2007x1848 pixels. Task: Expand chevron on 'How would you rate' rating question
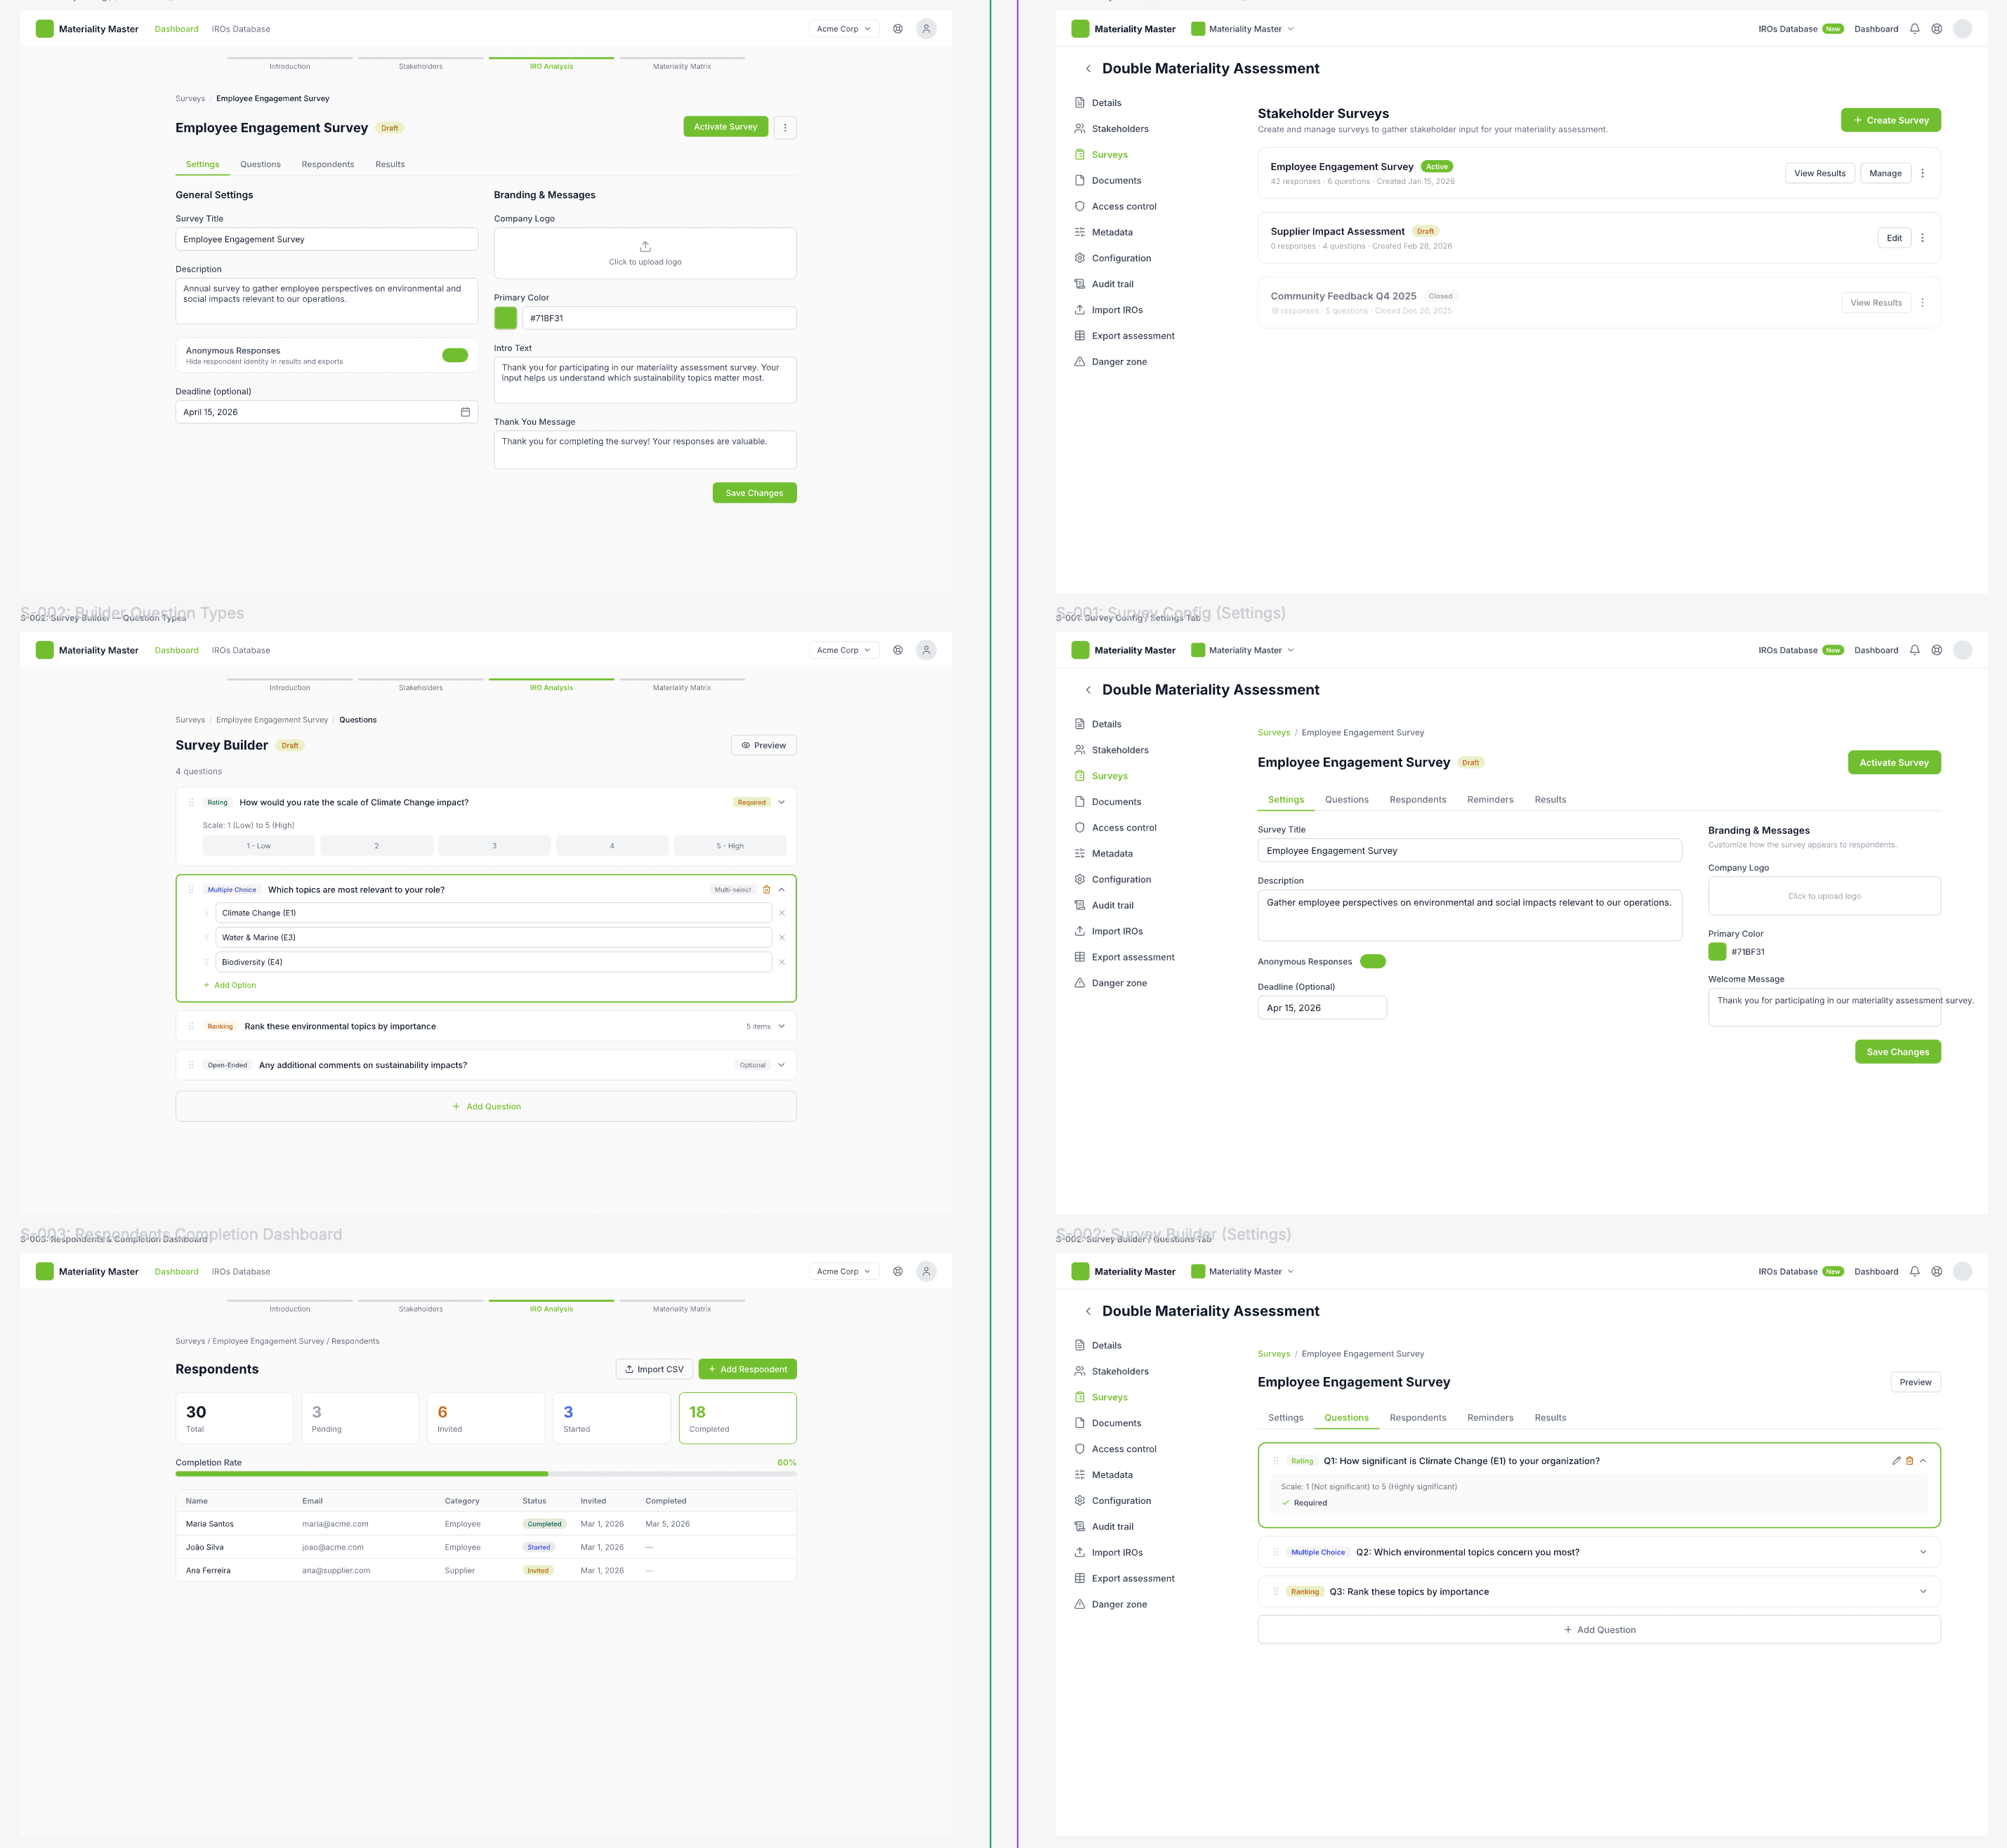(x=781, y=802)
